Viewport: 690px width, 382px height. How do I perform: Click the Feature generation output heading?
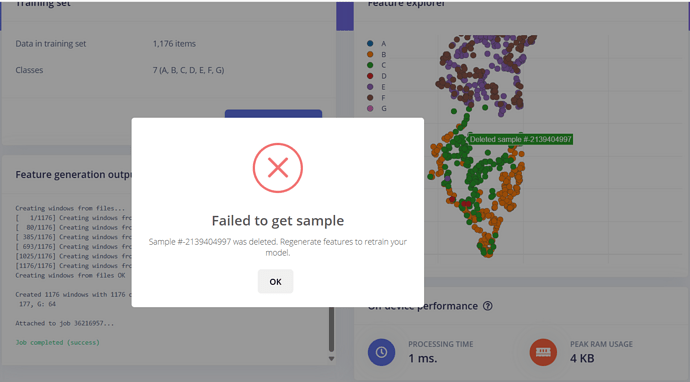pos(73,175)
